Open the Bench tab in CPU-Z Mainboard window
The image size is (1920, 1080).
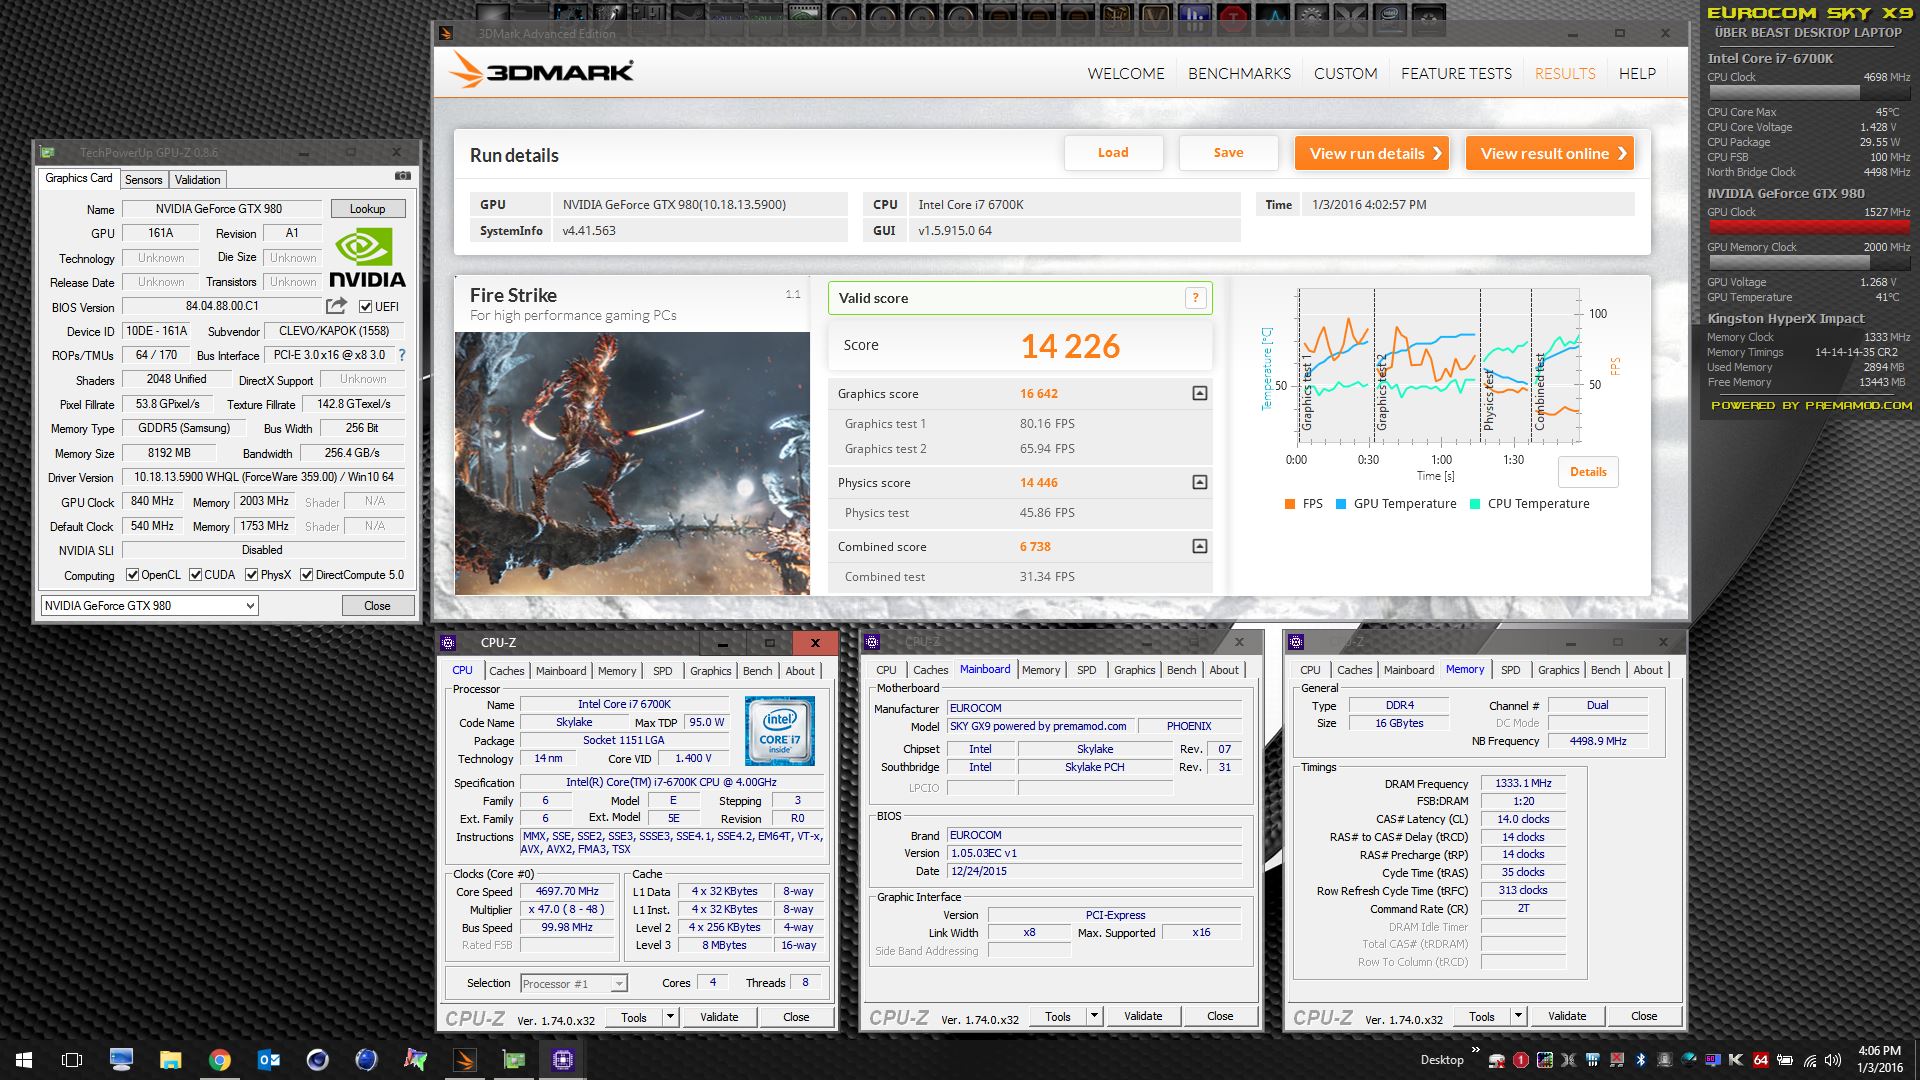click(1181, 670)
